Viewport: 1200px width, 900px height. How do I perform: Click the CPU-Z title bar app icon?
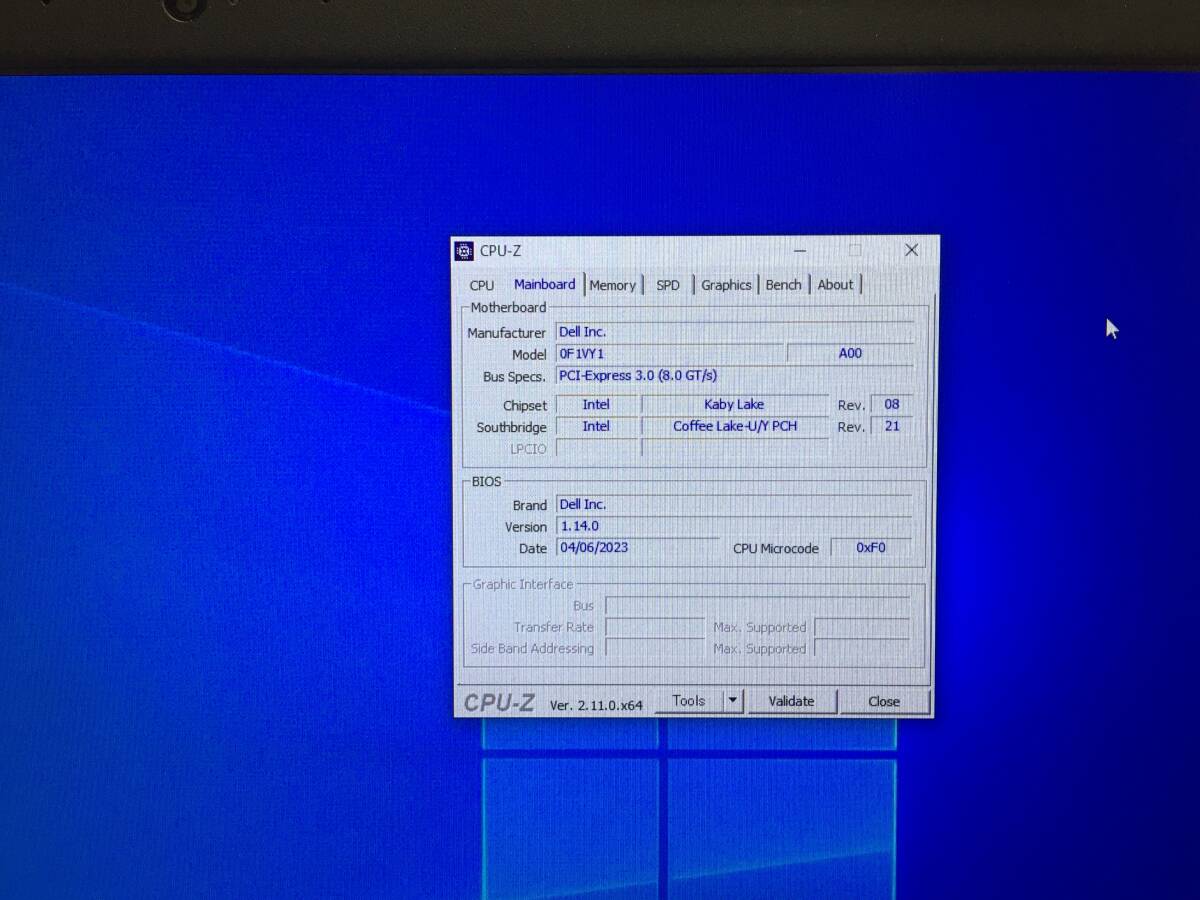[x=464, y=251]
